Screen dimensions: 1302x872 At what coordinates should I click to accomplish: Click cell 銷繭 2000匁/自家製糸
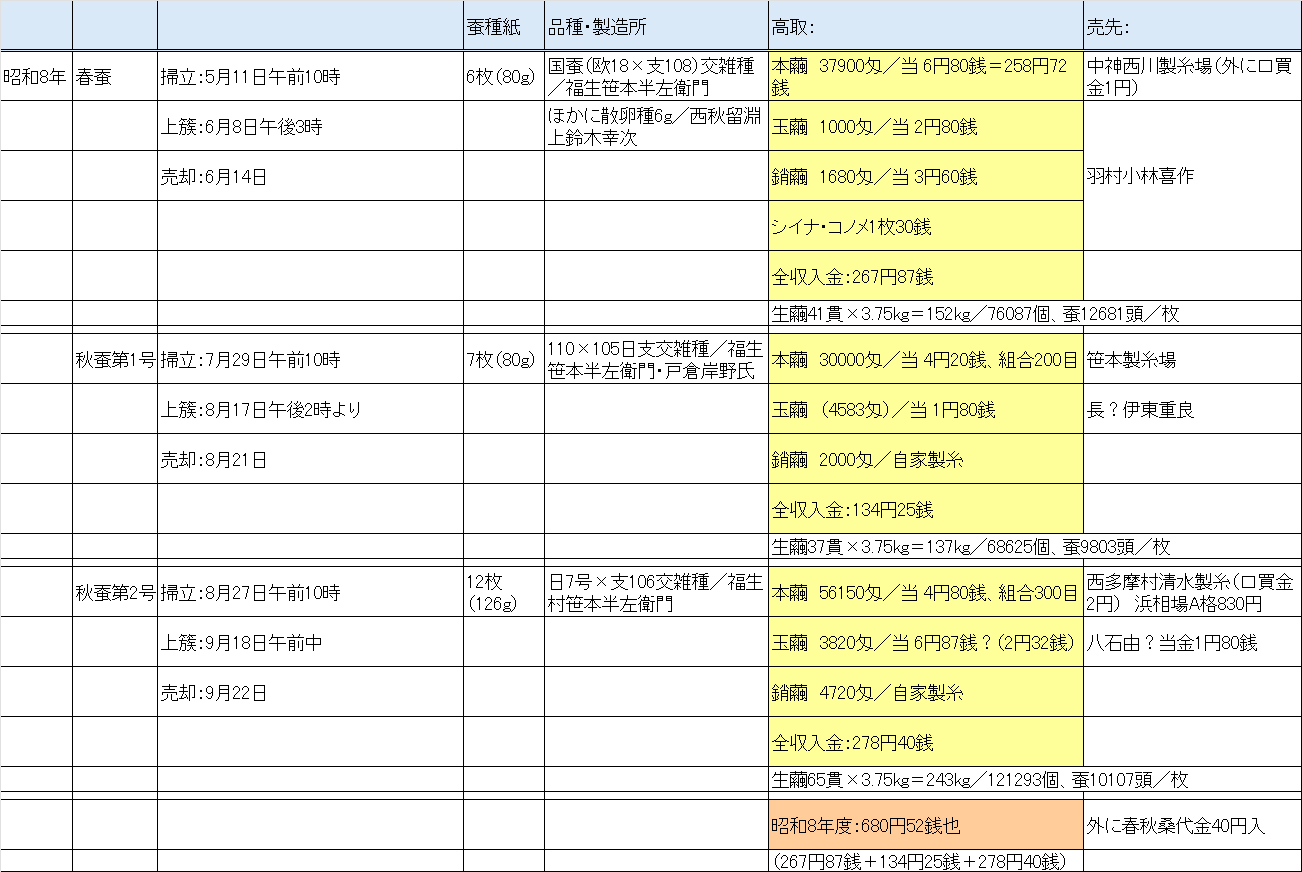[926, 459]
